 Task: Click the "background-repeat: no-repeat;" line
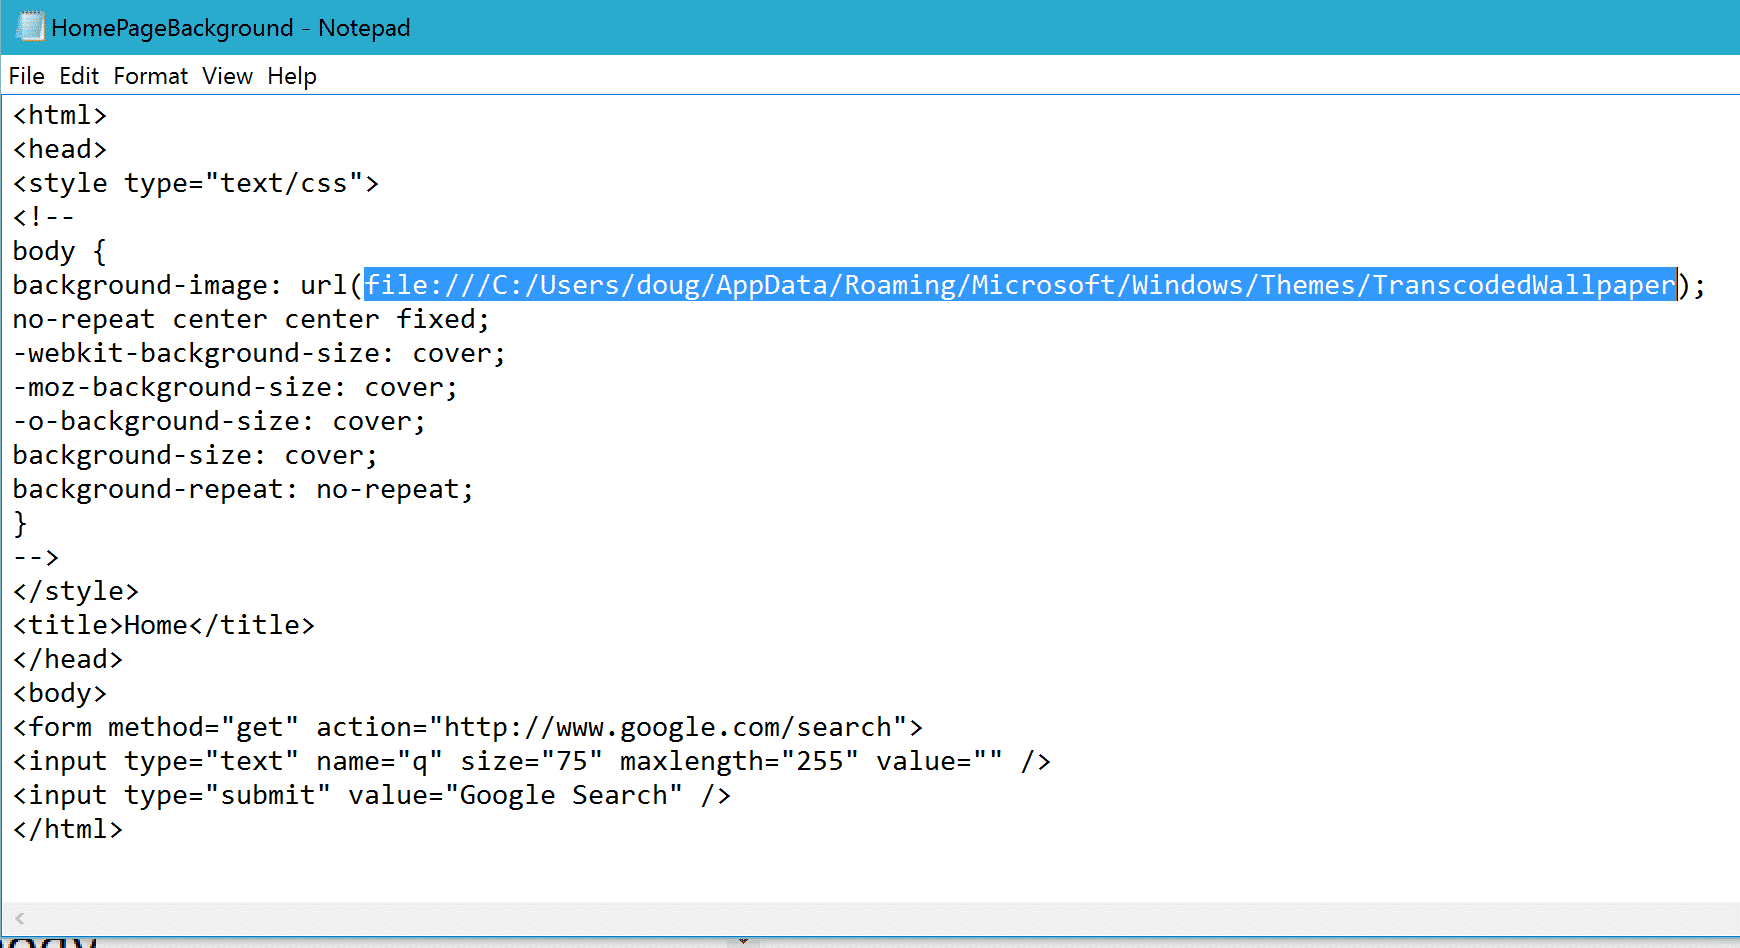[x=243, y=489]
